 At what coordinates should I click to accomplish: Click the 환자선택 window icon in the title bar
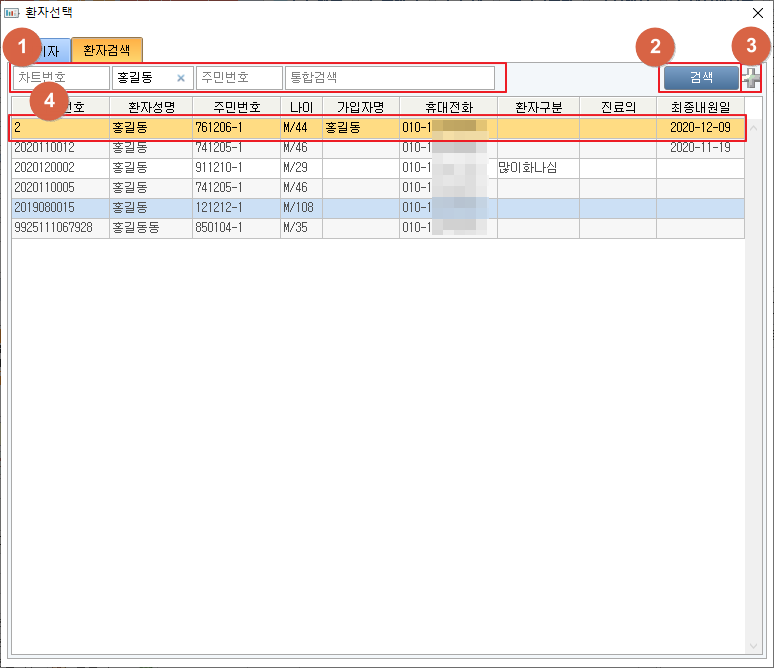click(12, 13)
